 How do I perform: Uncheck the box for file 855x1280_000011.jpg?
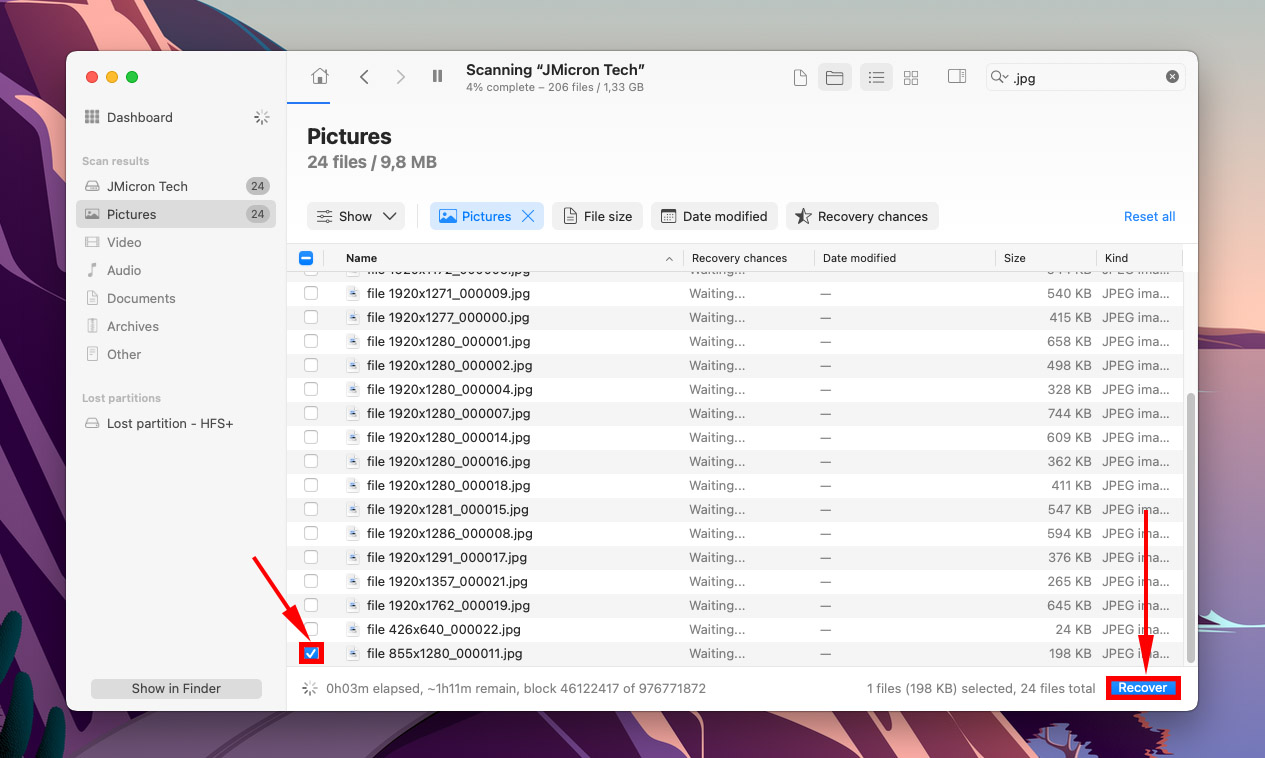(x=311, y=653)
